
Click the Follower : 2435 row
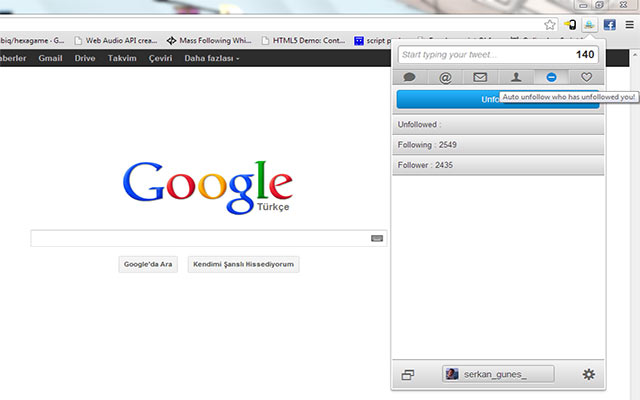(x=498, y=165)
